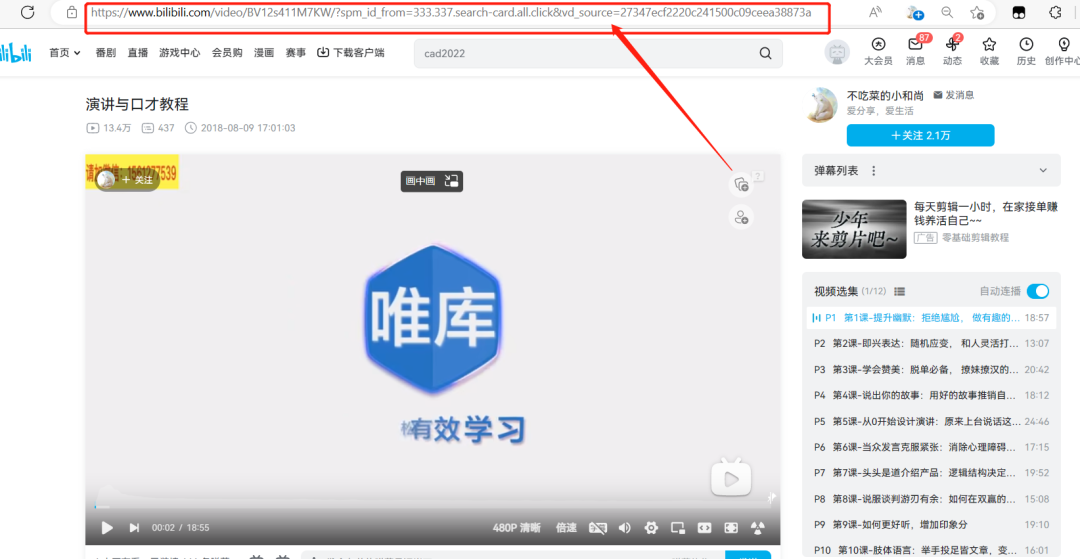This screenshot has height=559, width=1080.
Task: Click the radiation-style icon at player bar end
Action: click(758, 528)
